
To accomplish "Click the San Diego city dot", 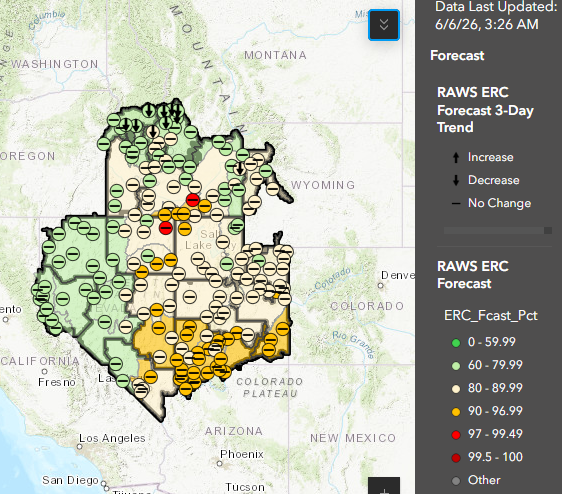I will click(x=103, y=483).
